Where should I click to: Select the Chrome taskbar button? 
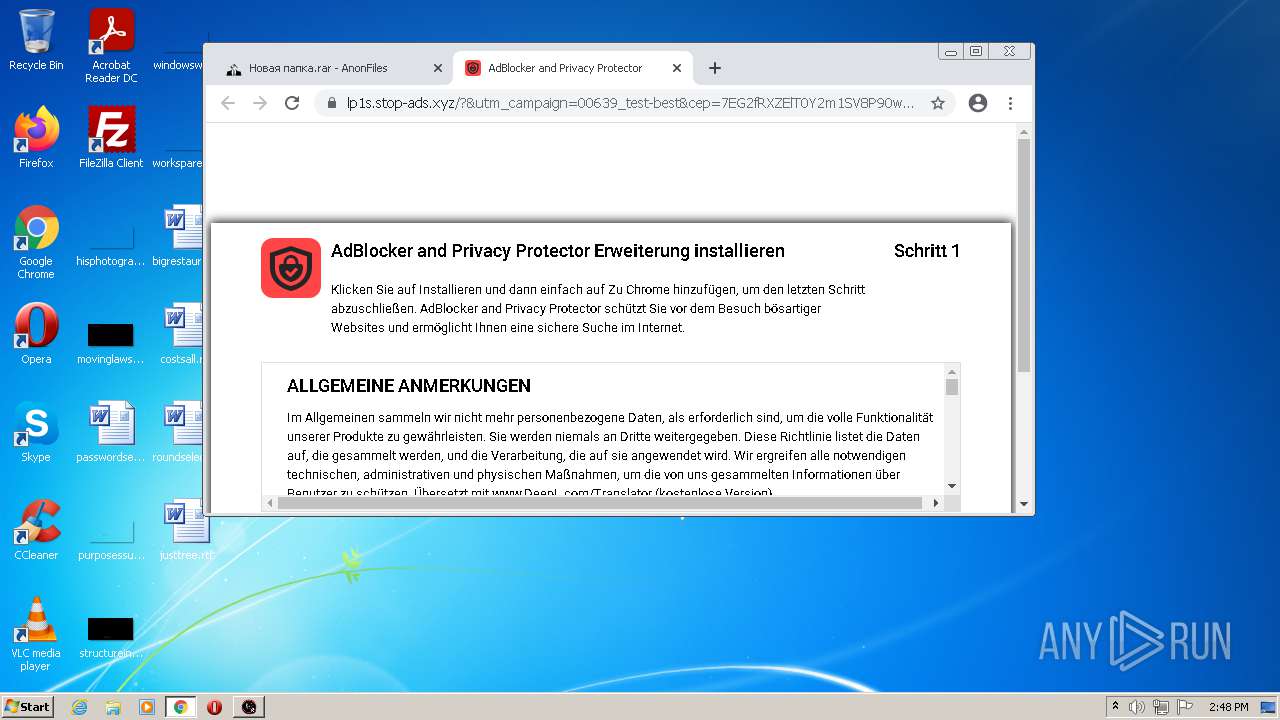[x=180, y=707]
